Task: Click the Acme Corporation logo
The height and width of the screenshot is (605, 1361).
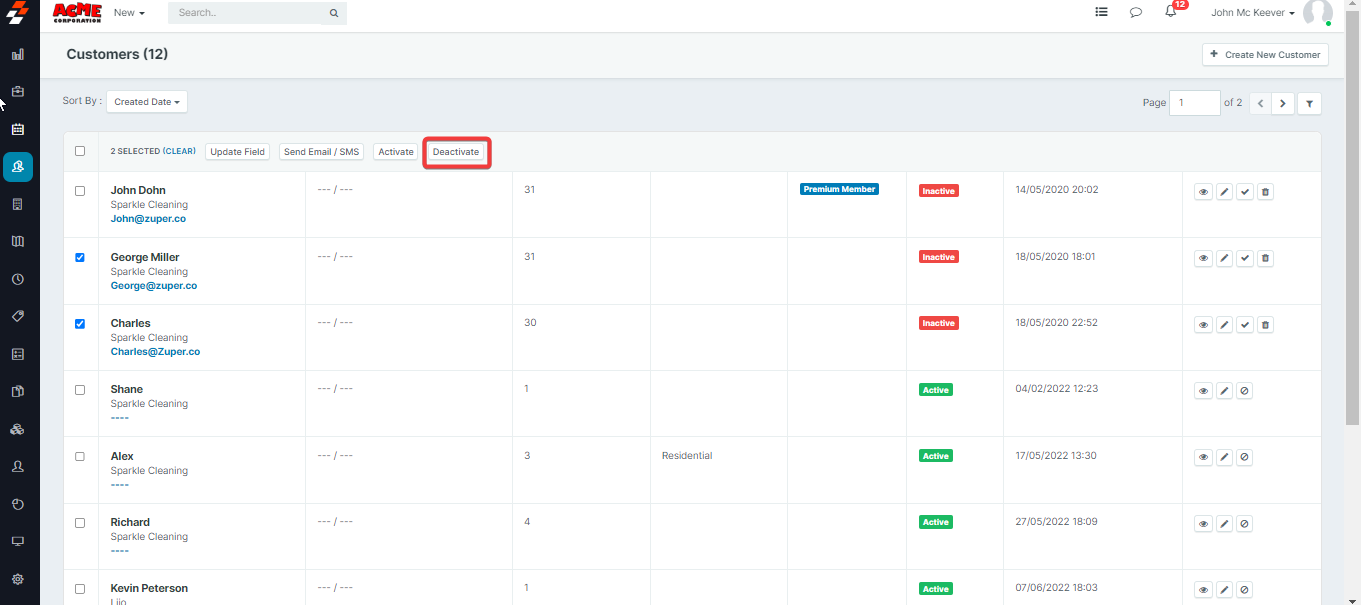Action: click(77, 12)
